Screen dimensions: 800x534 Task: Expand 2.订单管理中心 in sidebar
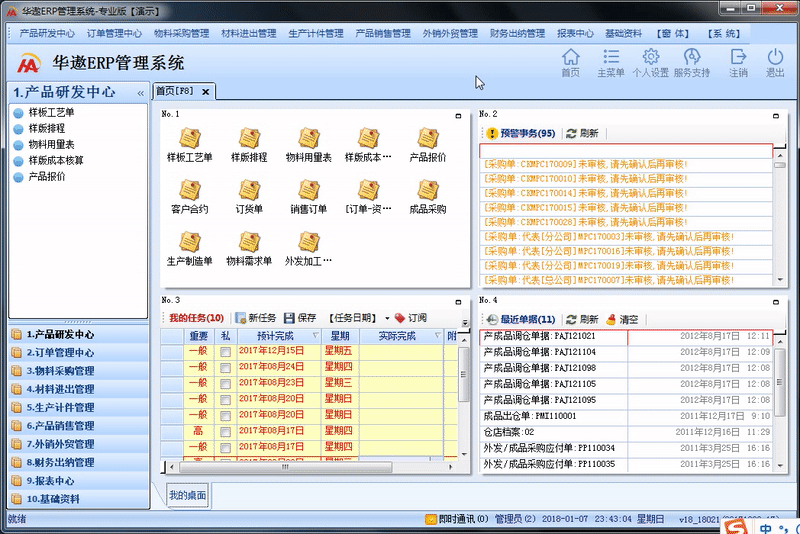point(79,352)
